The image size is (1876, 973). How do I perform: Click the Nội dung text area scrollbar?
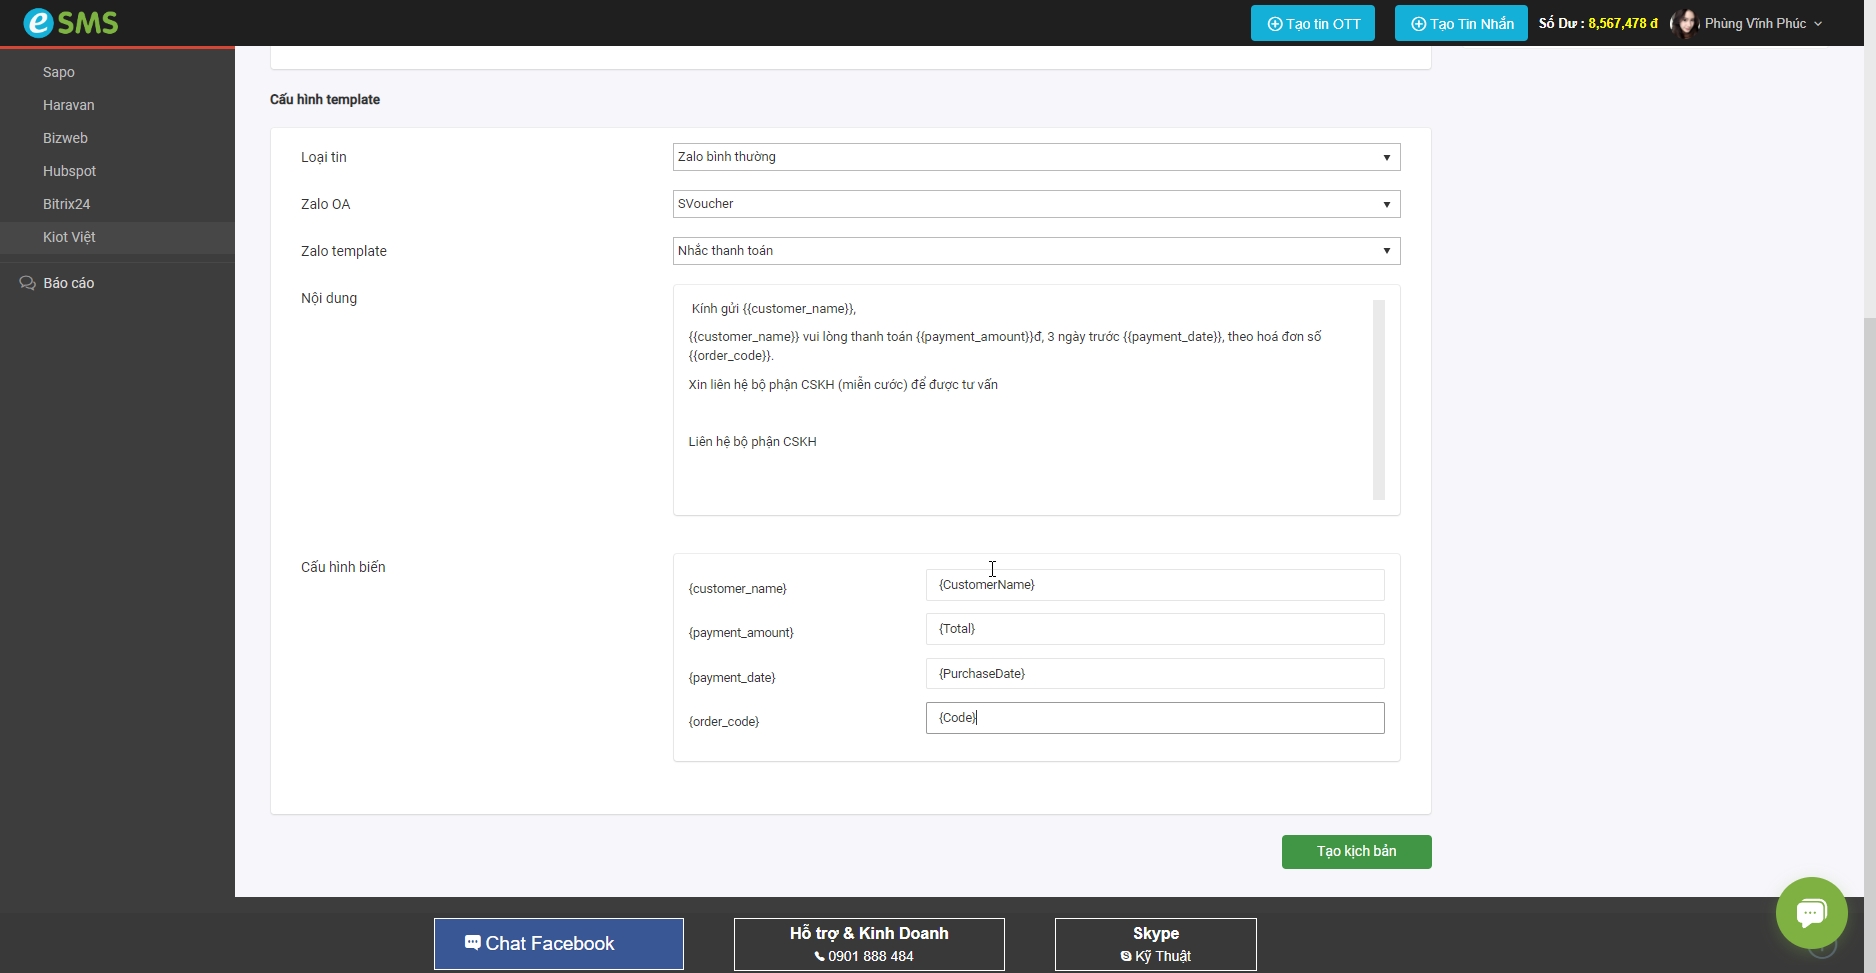pyautogui.click(x=1379, y=399)
